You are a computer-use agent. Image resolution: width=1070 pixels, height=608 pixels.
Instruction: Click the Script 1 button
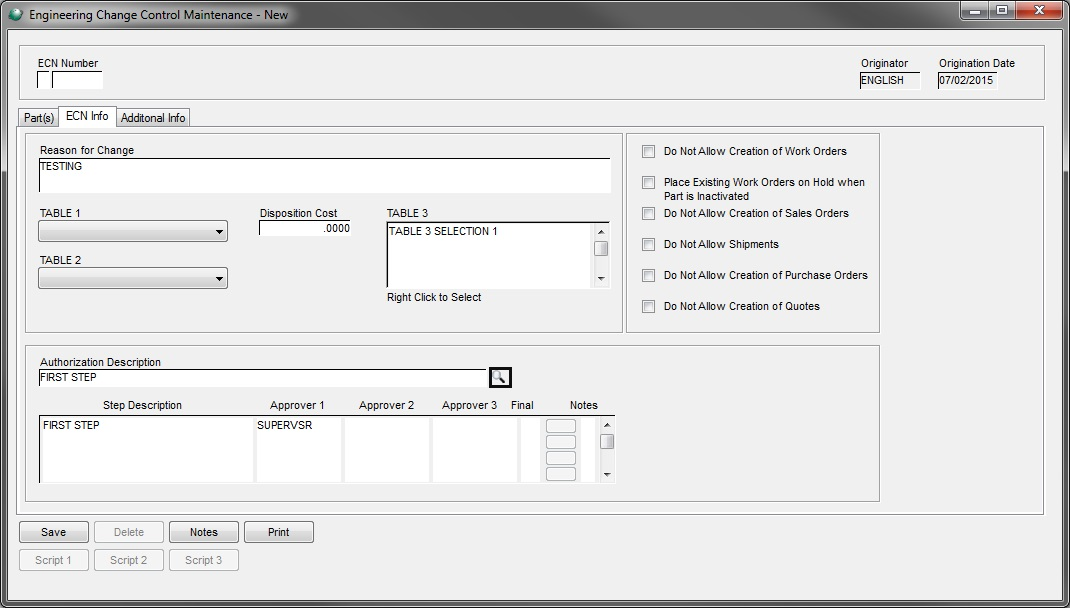(x=53, y=560)
